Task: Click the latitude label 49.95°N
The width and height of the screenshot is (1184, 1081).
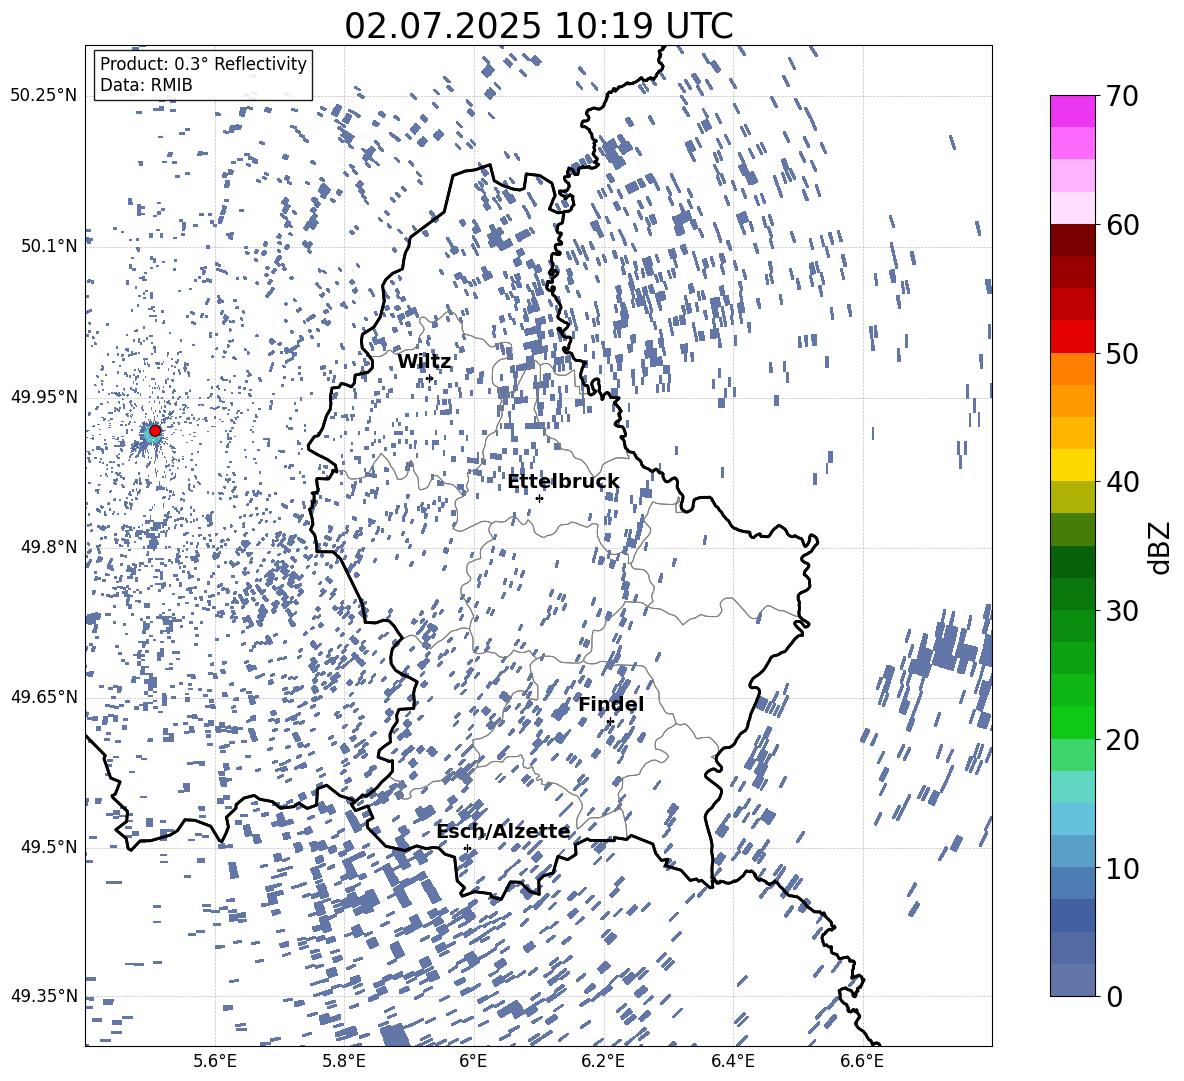Action: click(x=45, y=396)
